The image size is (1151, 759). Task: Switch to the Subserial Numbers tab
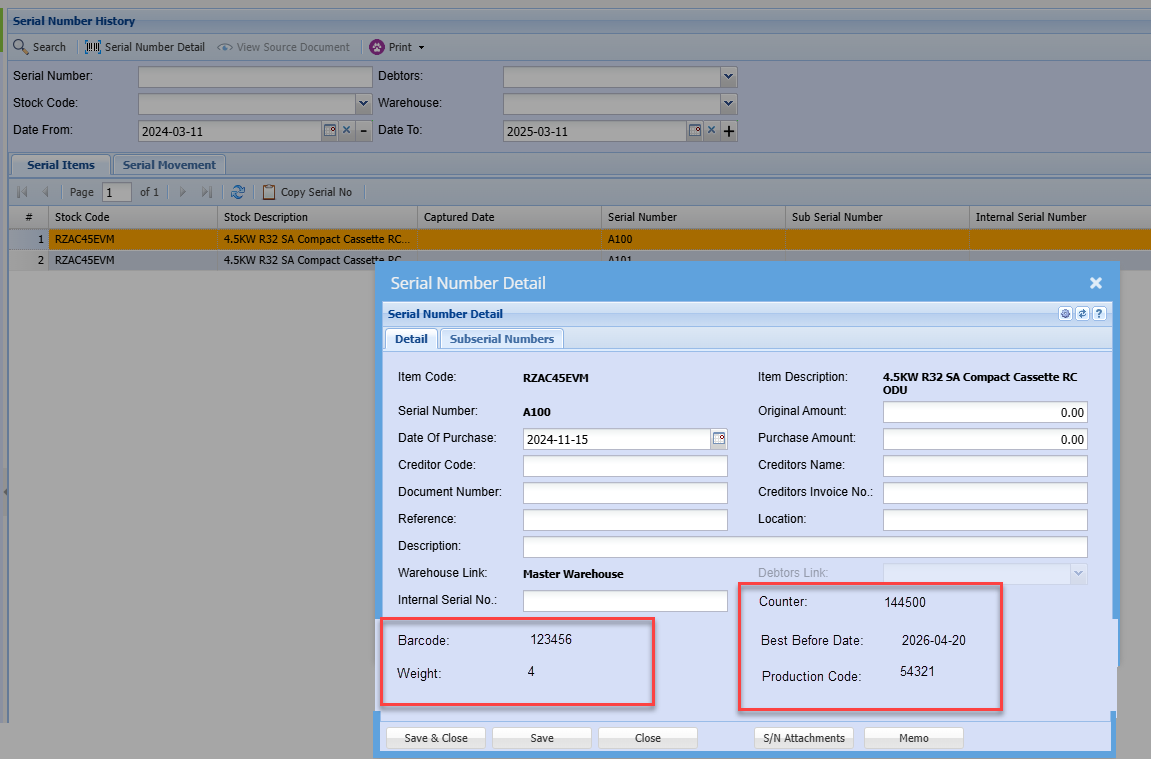pos(501,339)
